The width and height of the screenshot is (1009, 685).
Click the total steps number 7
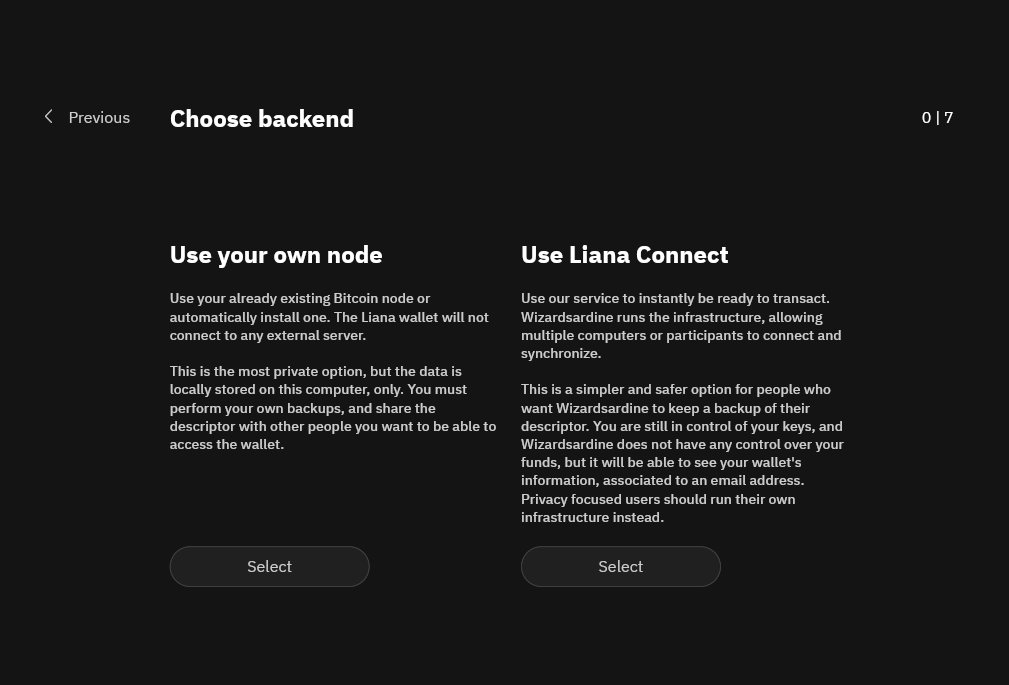click(949, 118)
